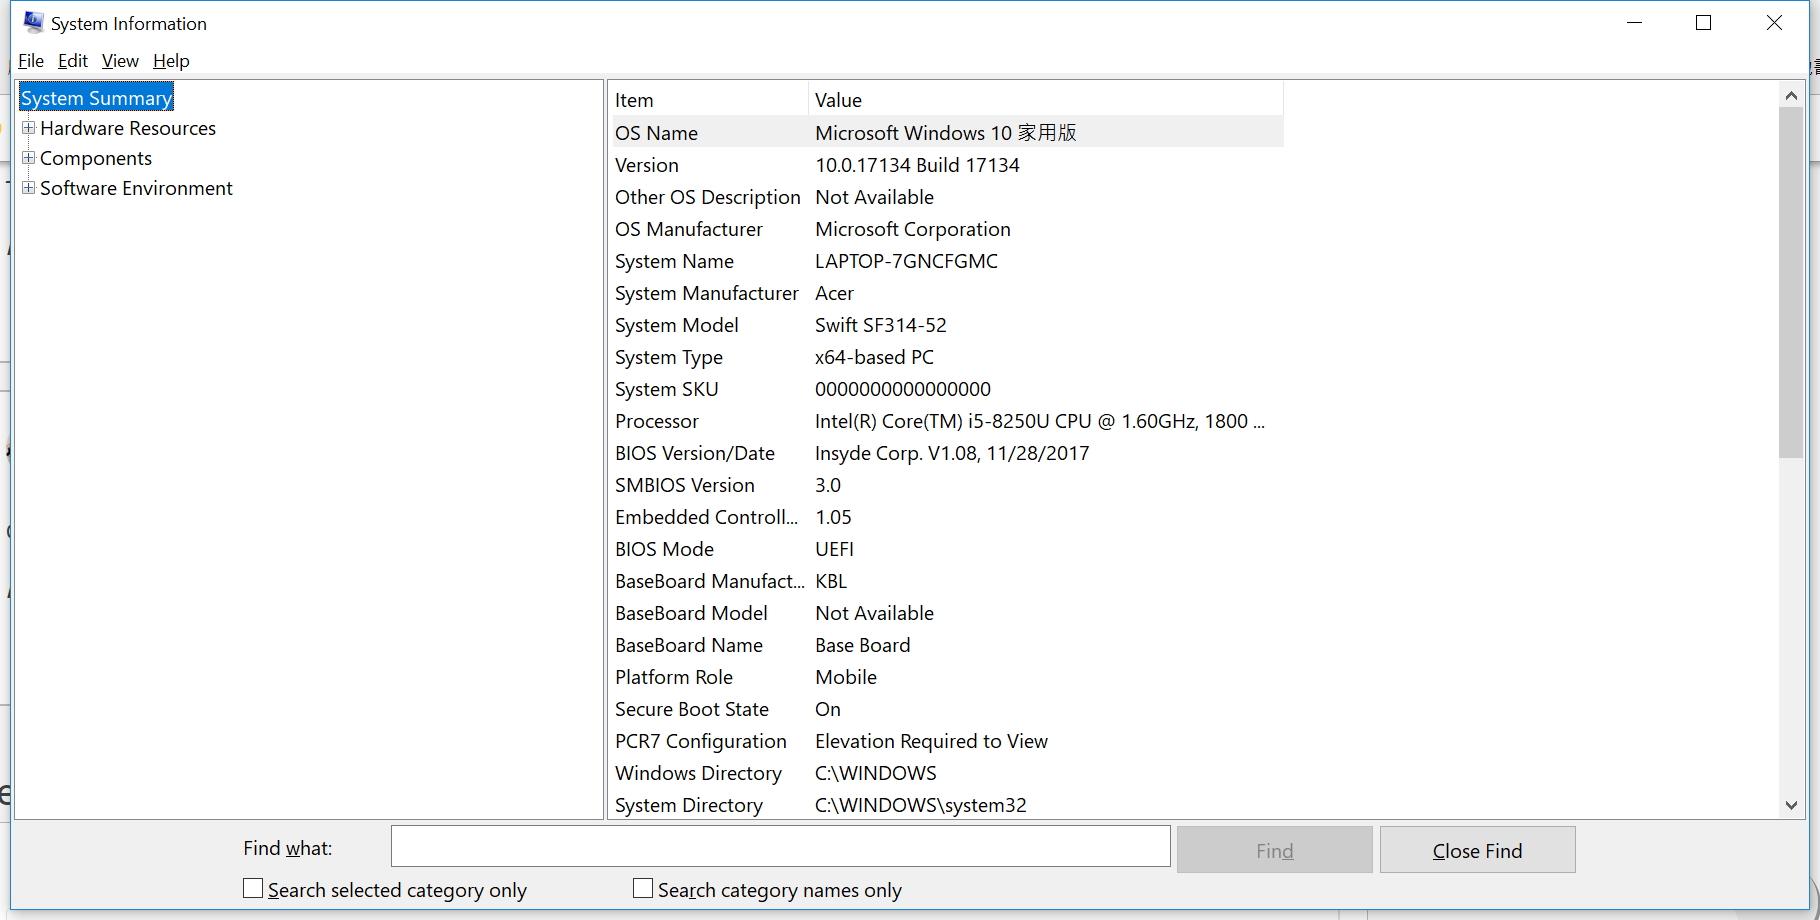
Task: Click the scroll down arrow in details pane
Action: (x=1791, y=805)
